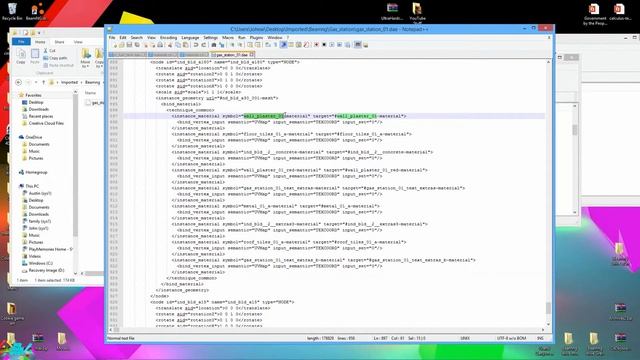Select OneDrive in Explorer navigation pane
This screenshot has width=640, height=360.
point(33,137)
